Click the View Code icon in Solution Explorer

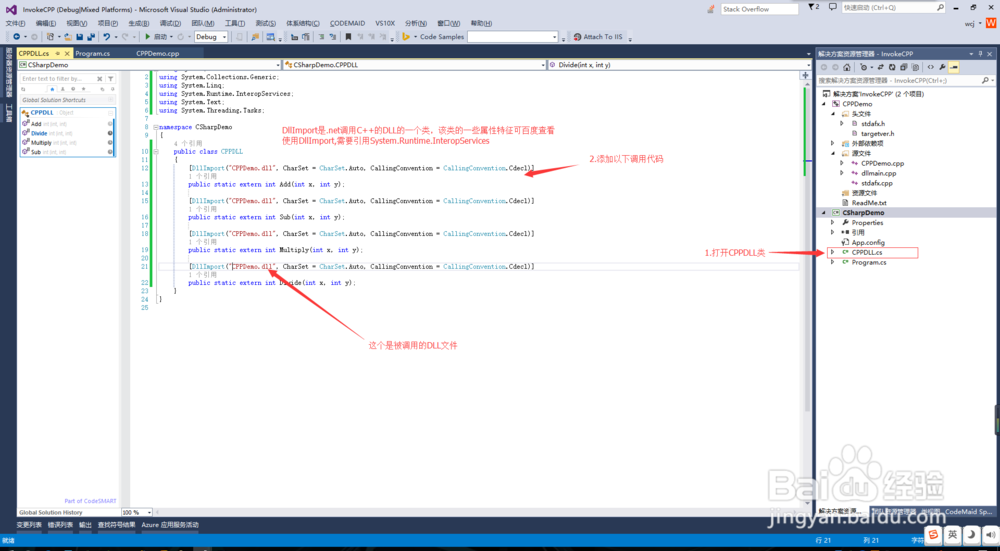point(930,67)
